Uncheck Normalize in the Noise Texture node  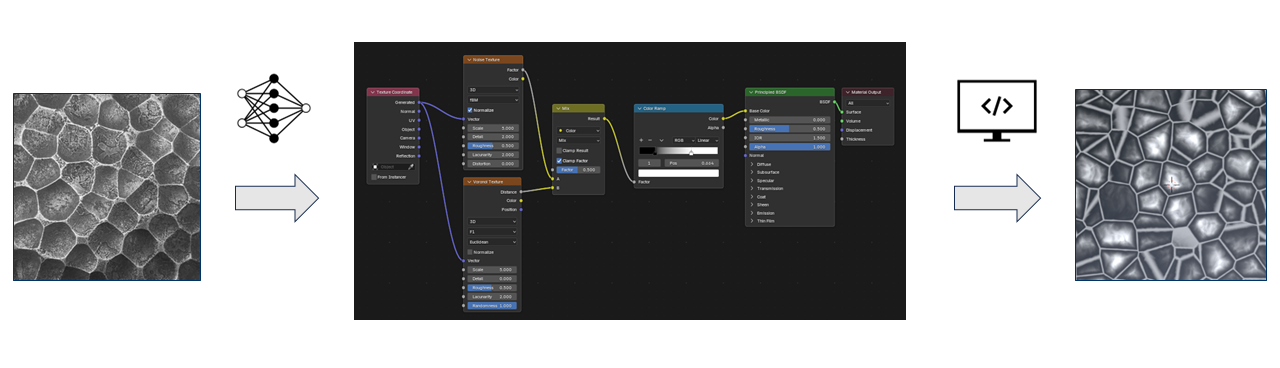470,109
